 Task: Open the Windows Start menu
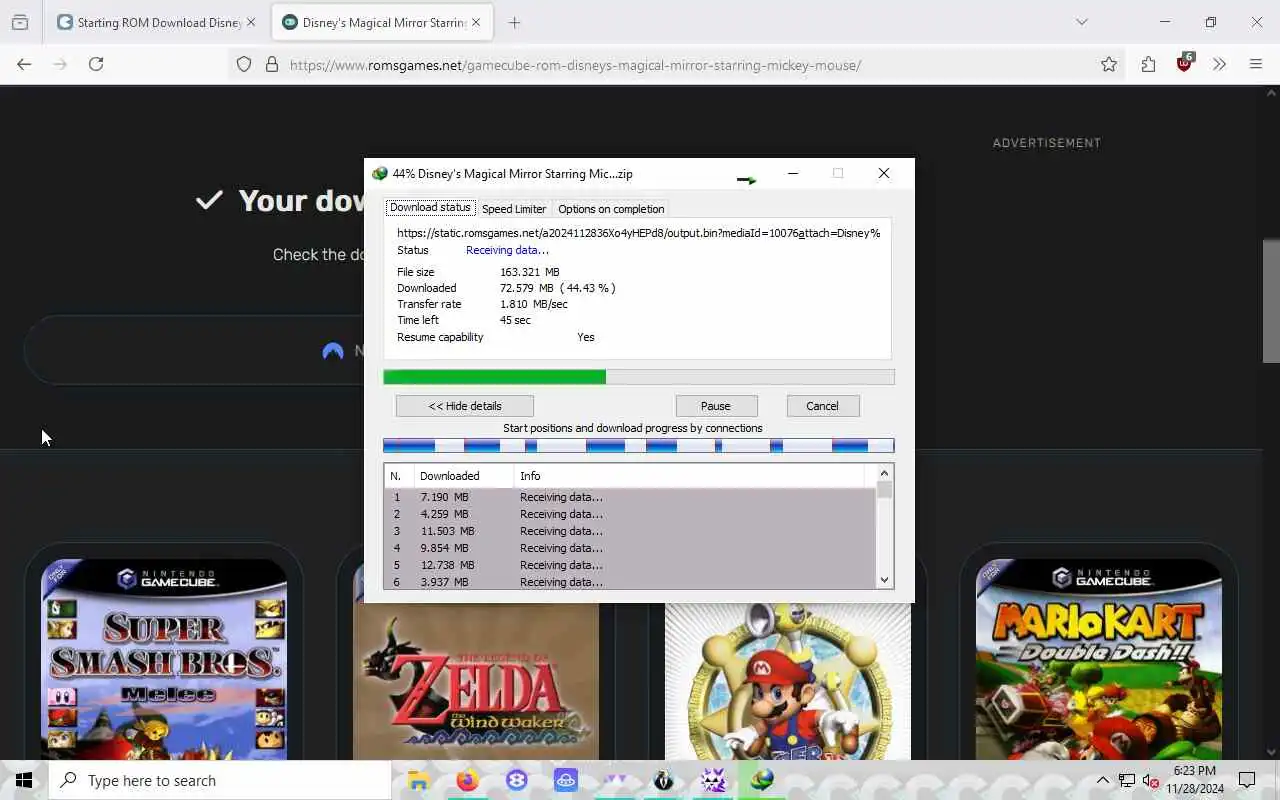point(24,781)
